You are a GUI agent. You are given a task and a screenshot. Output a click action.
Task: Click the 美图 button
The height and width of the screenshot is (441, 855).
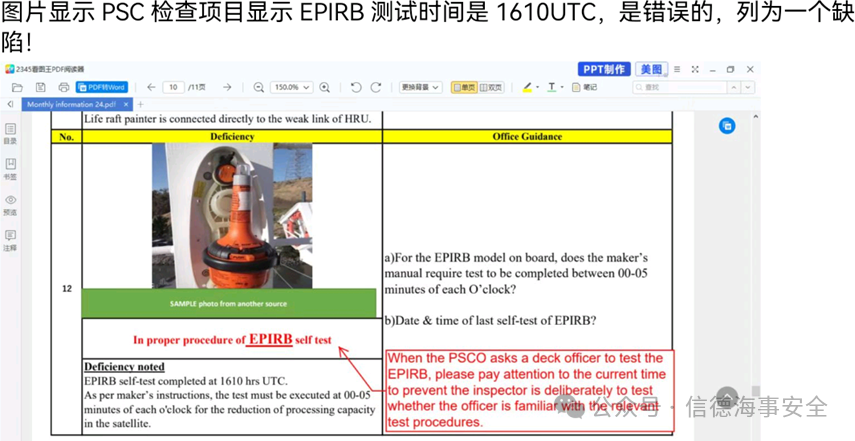(x=652, y=69)
